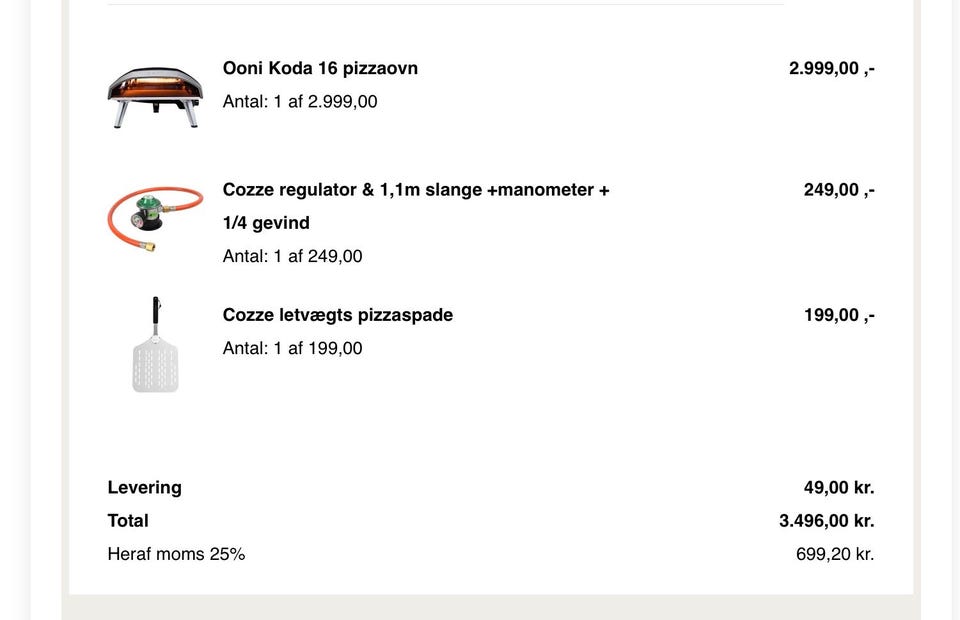Image resolution: width=960 pixels, height=620 pixels.
Task: Open the Ooni Koda 16 pizzaovn title
Action: 320,68
